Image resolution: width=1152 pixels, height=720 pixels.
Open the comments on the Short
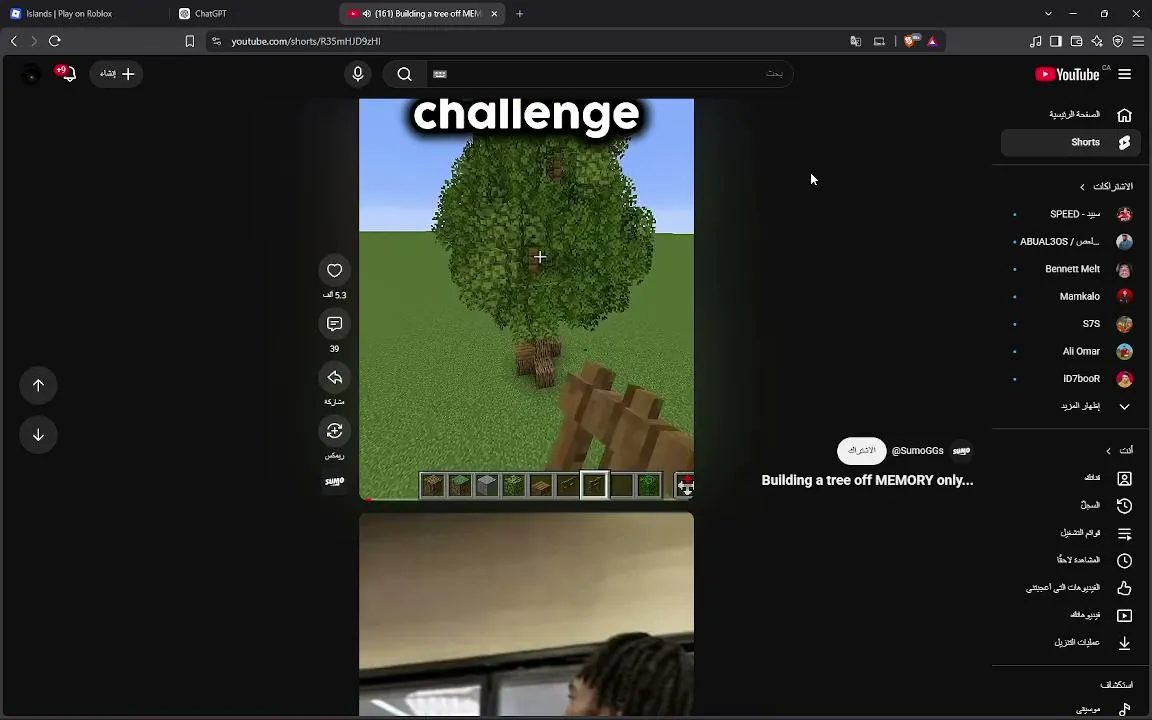coord(334,324)
